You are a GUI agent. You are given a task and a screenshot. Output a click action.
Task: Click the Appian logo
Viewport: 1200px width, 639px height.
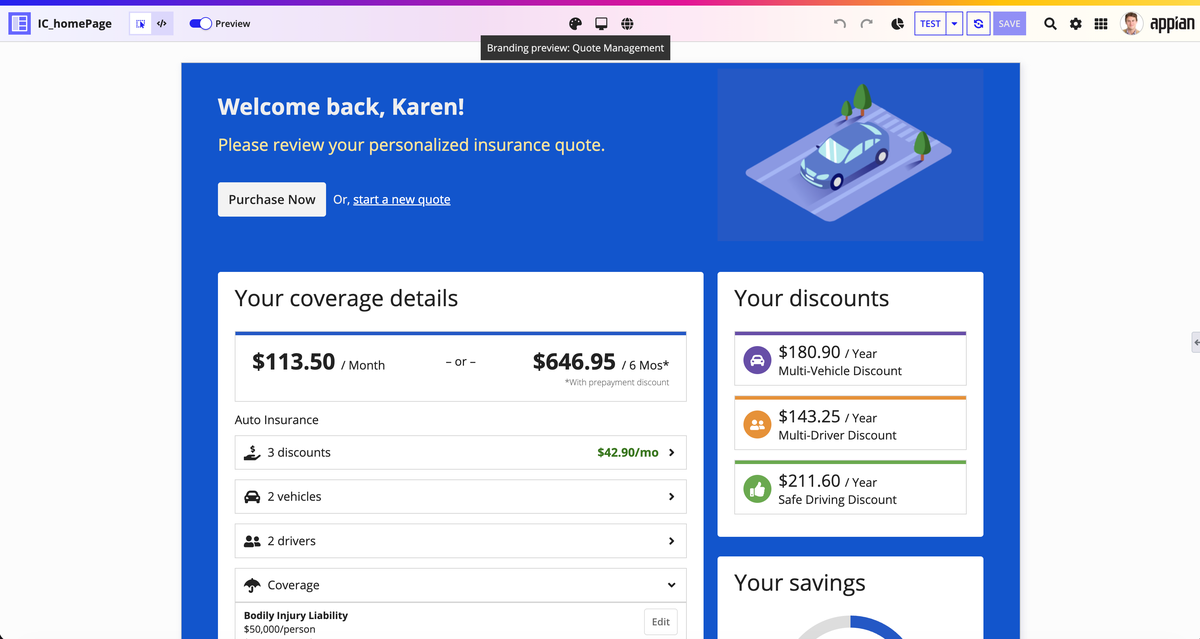click(1172, 24)
